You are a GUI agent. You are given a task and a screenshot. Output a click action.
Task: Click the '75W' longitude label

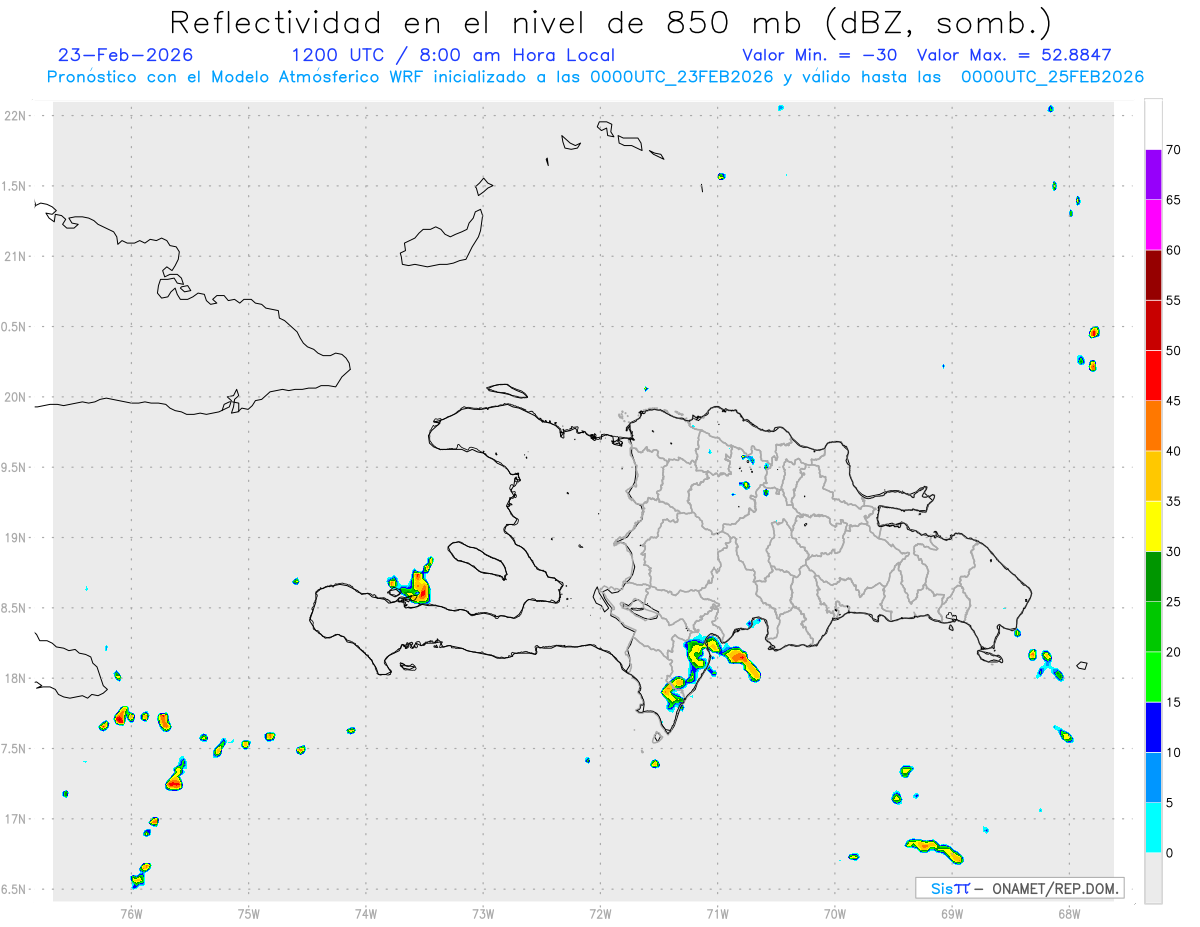pyautogui.click(x=249, y=913)
